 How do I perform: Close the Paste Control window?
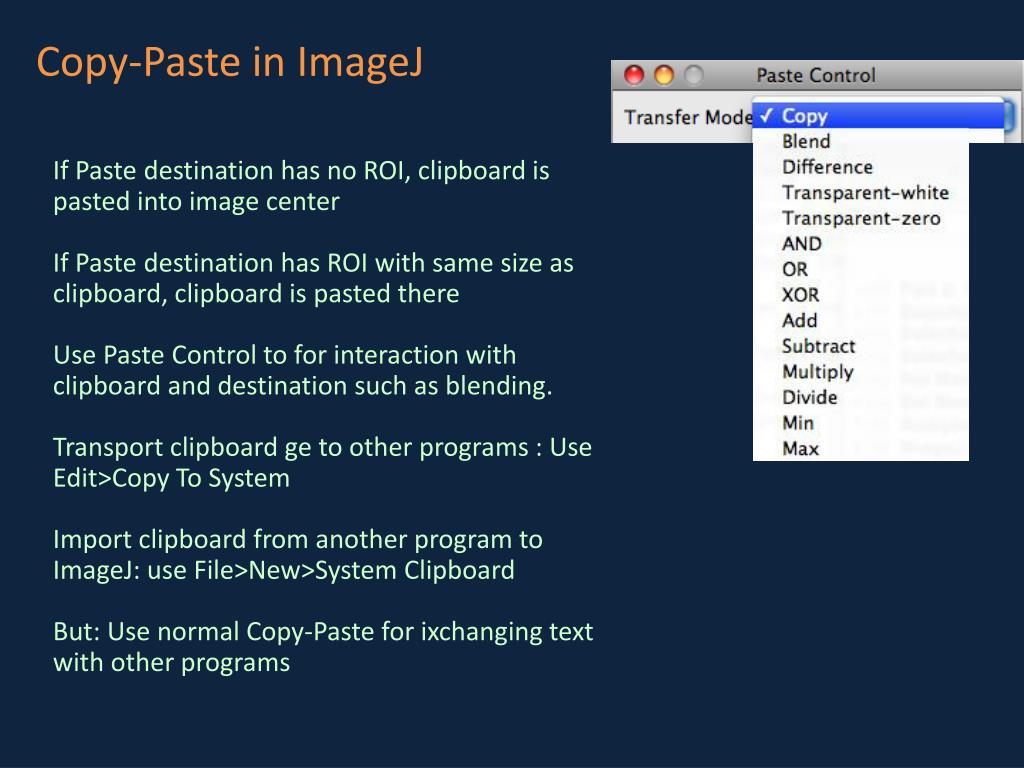pos(633,75)
